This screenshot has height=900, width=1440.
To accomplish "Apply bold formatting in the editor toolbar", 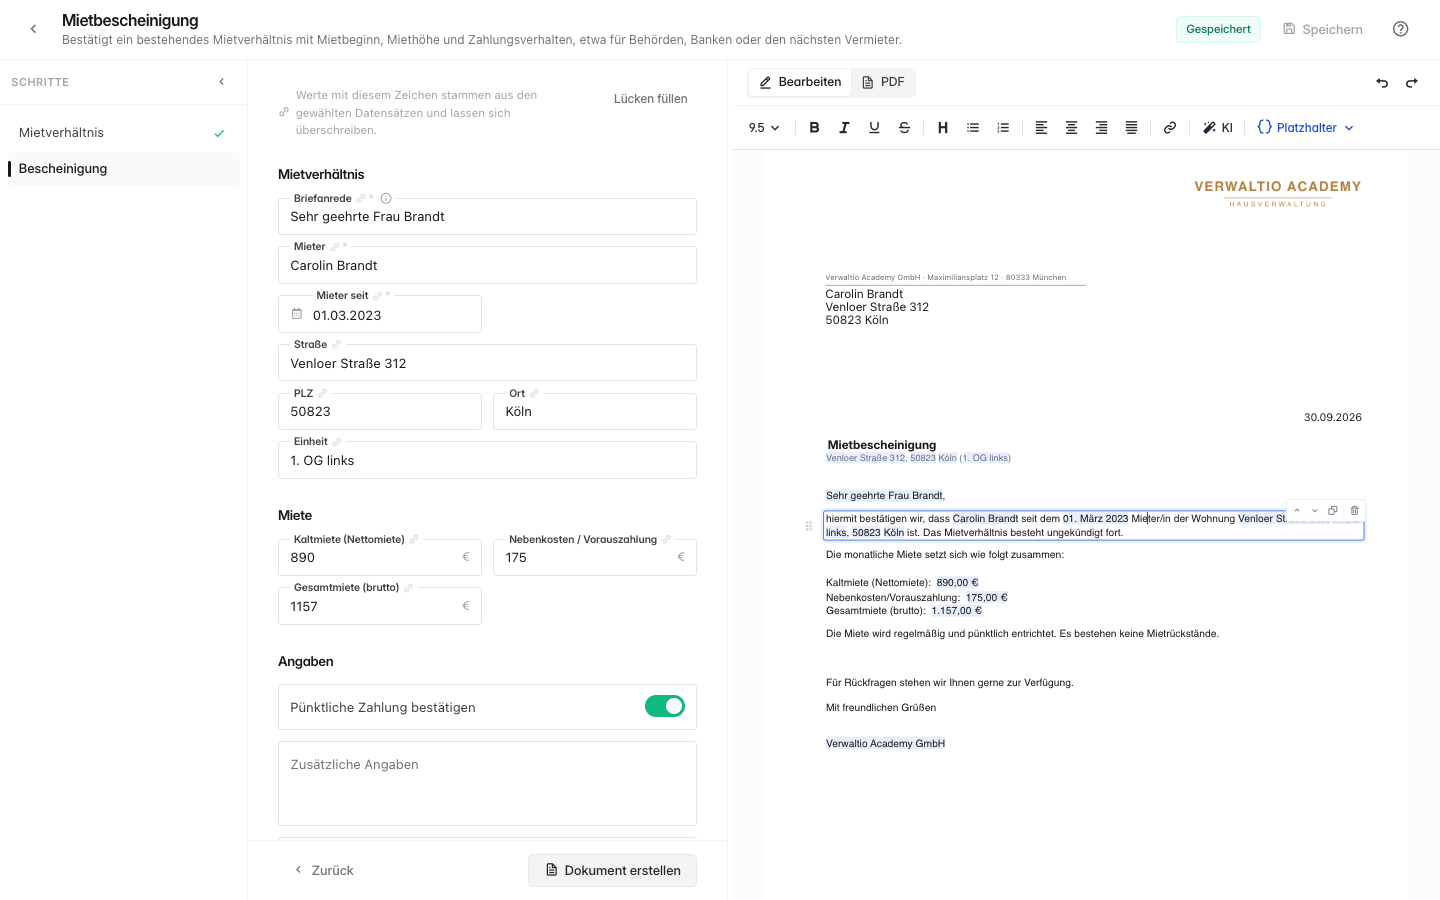I will tap(814, 128).
